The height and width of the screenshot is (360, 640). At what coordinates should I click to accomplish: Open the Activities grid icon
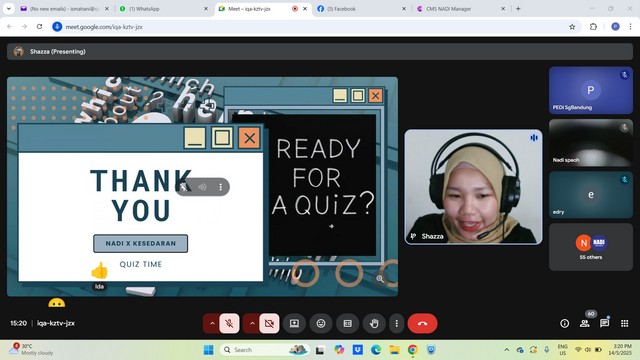[624, 323]
